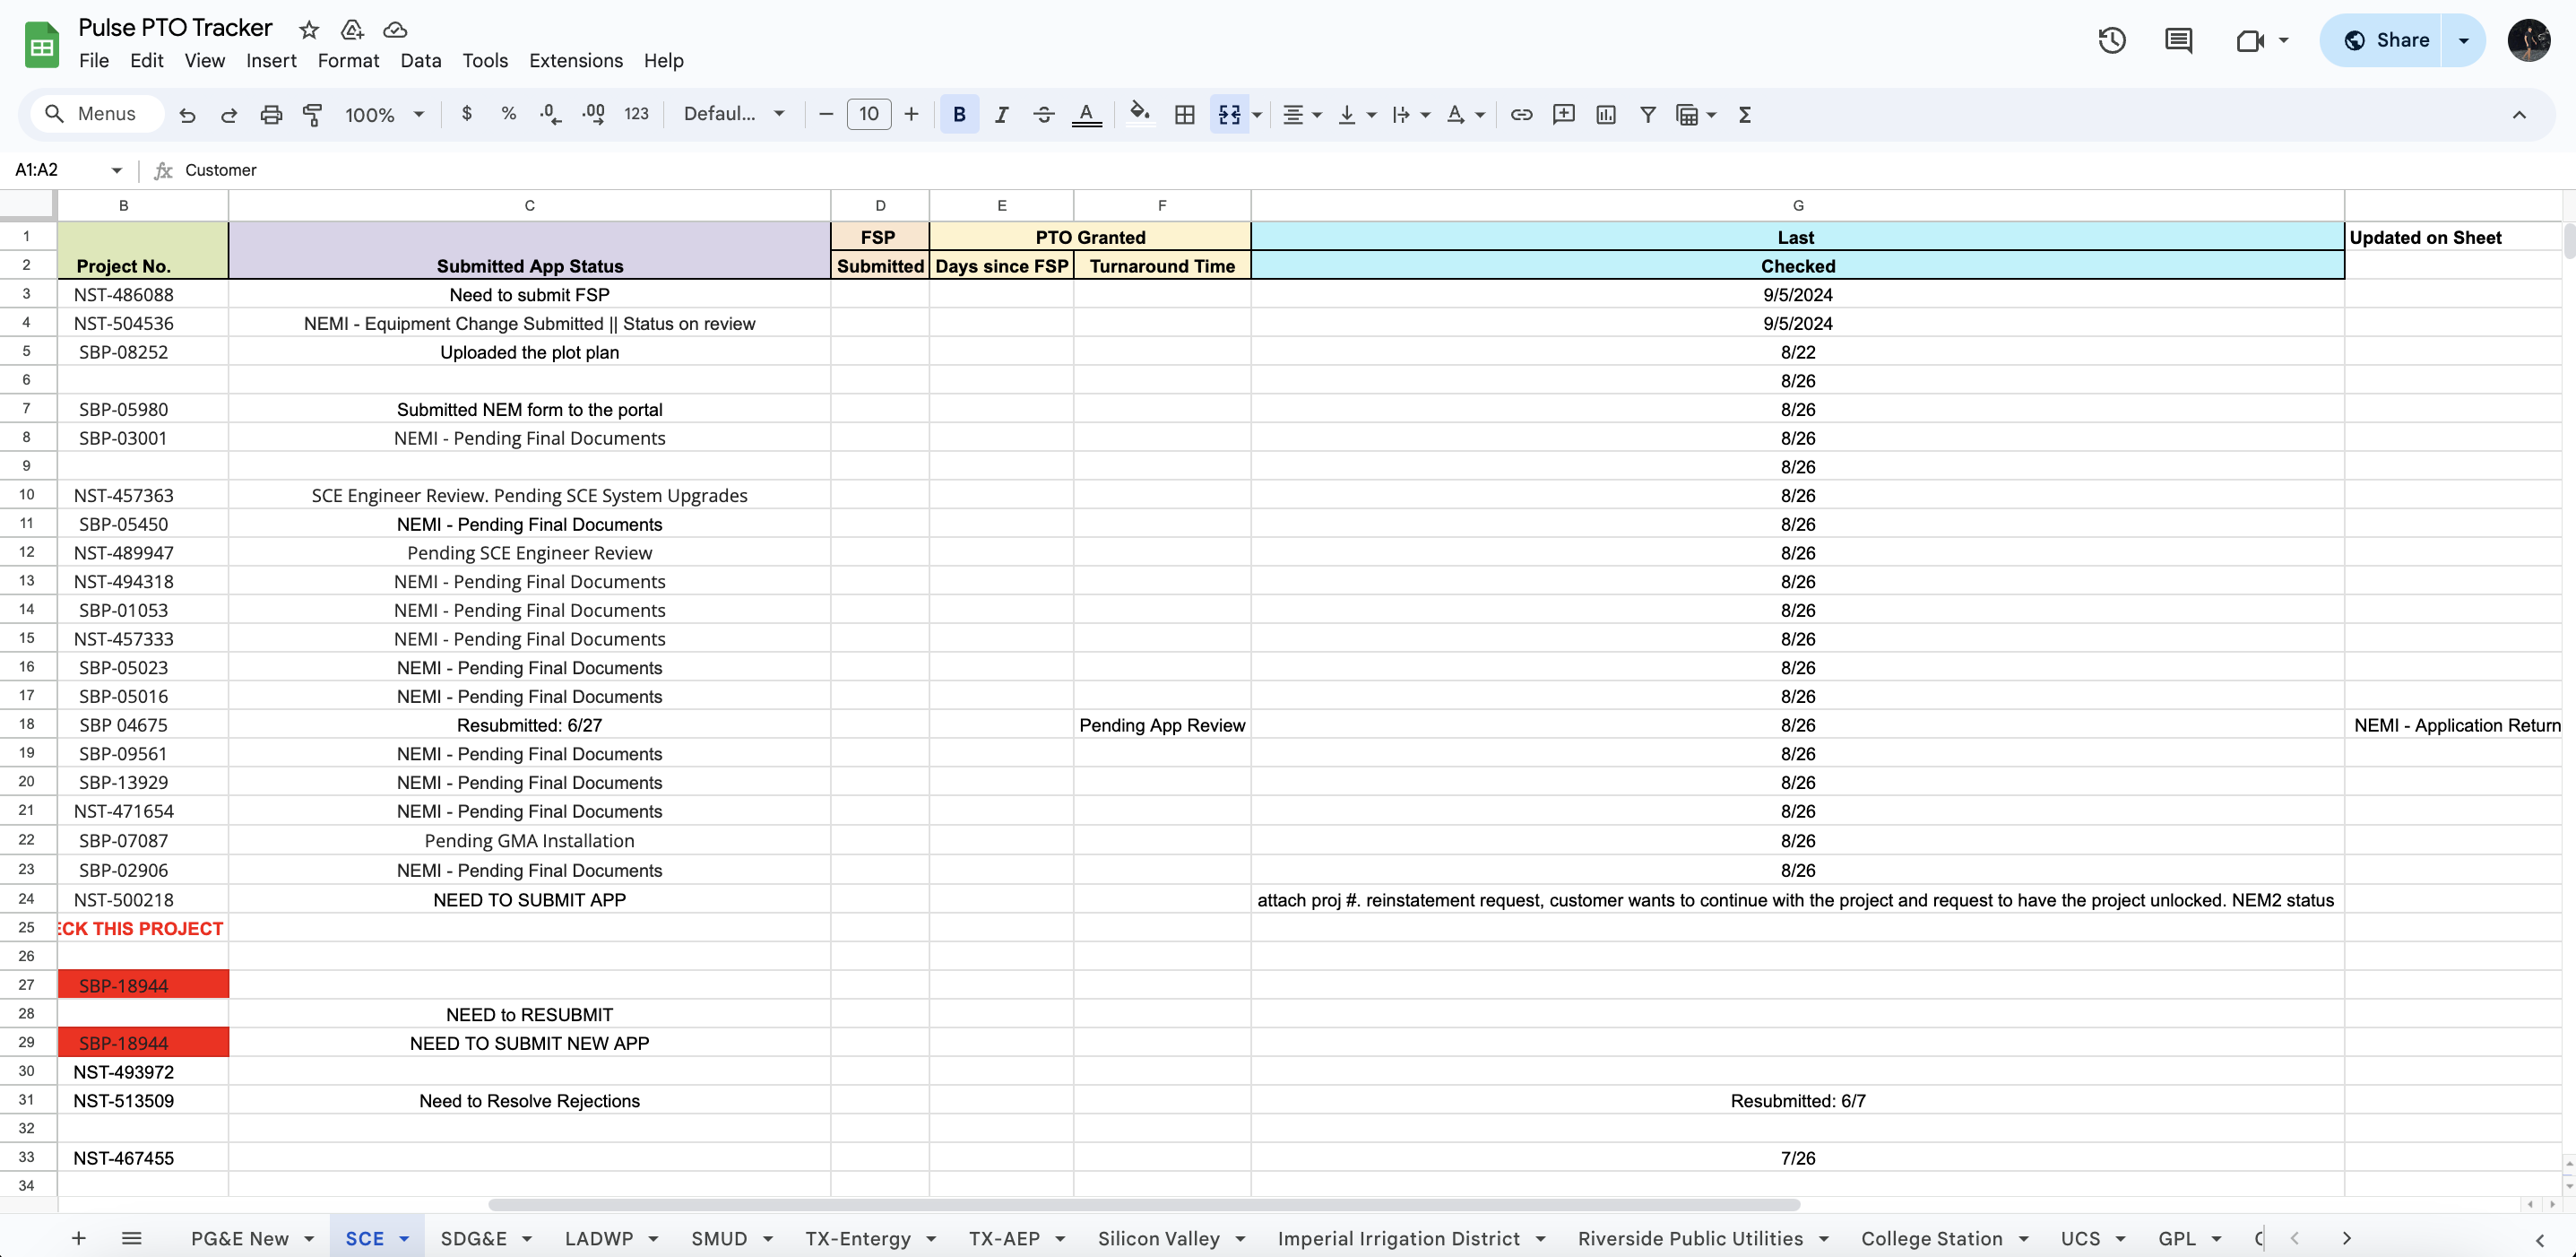Select row 18 header

pos(27,724)
